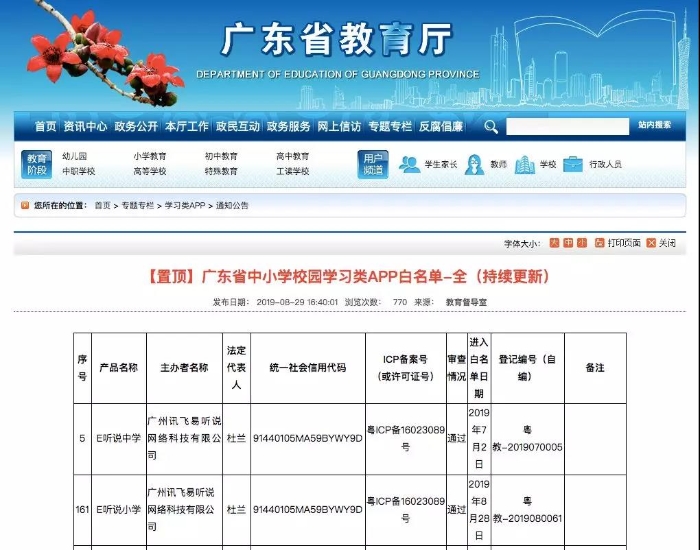
Task: Click 打印页面 text link
Action: click(x=624, y=243)
